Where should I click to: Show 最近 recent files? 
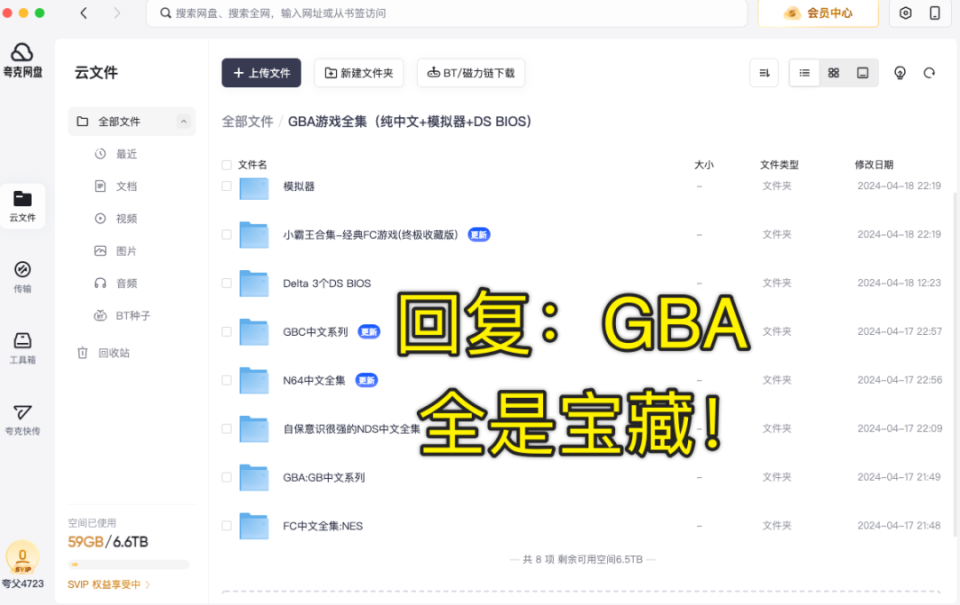[x=116, y=154]
